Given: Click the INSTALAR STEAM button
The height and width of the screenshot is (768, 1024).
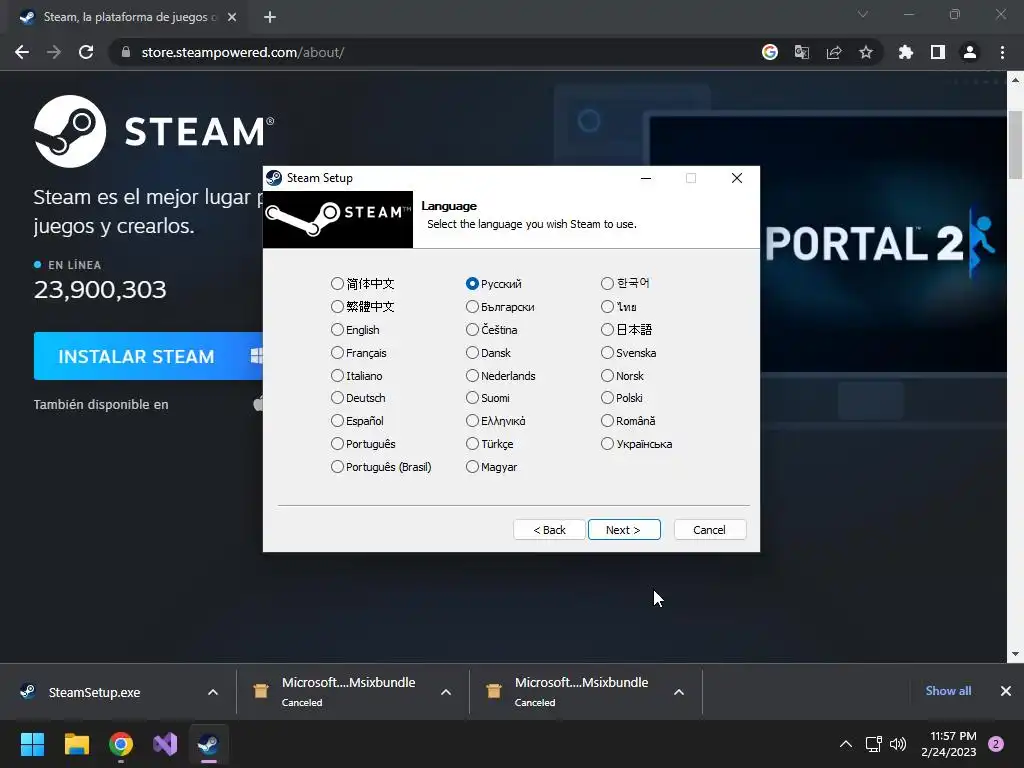Looking at the screenshot, I should point(148,356).
